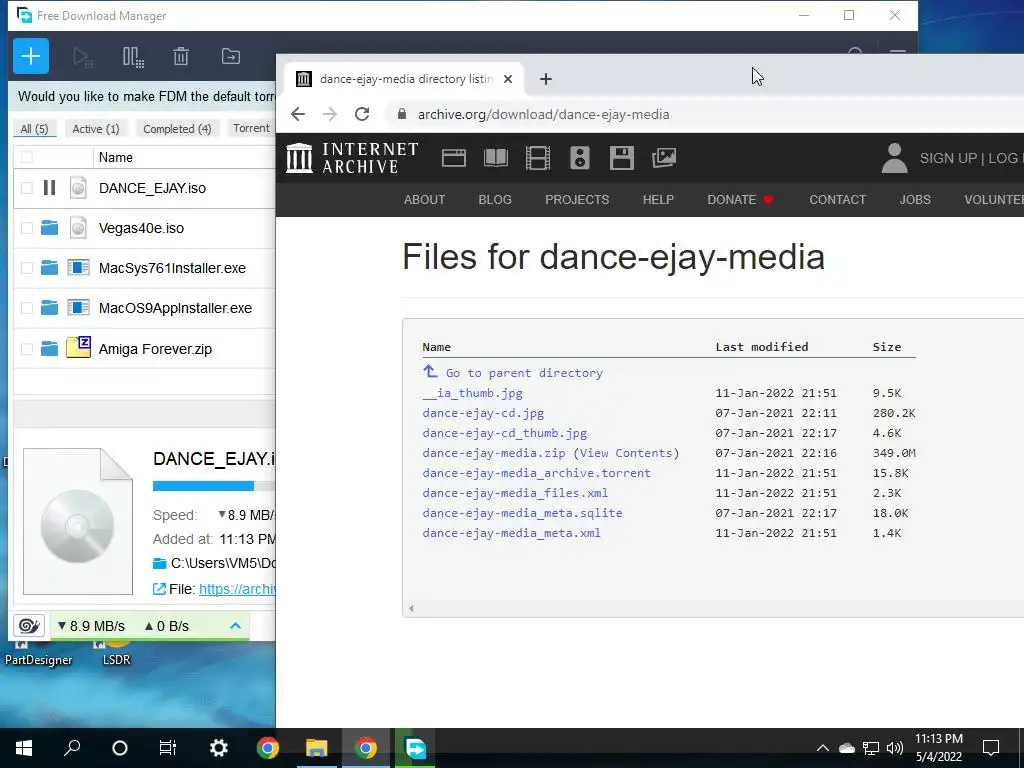
Task: Open Task View on taskbar
Action: (168, 748)
